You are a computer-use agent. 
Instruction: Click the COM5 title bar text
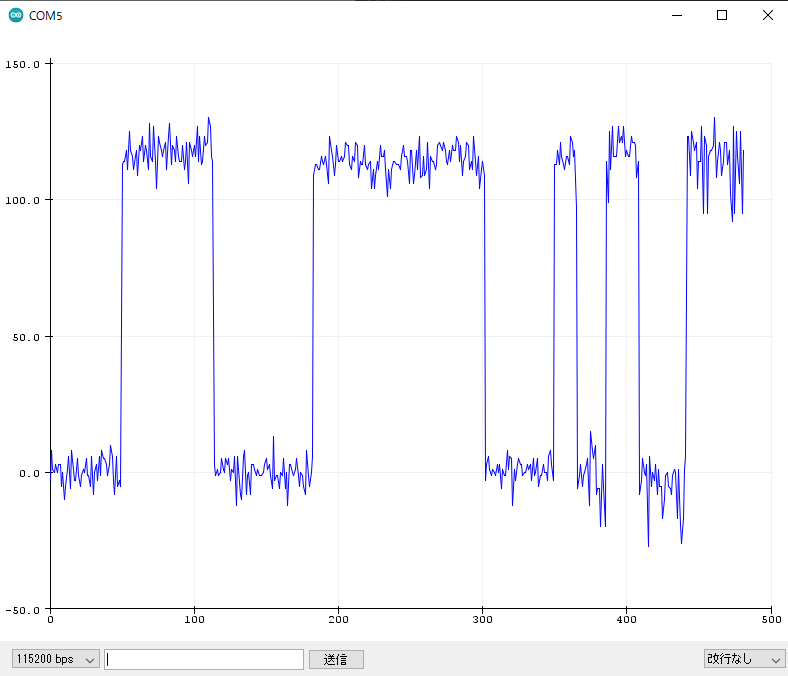(45, 15)
